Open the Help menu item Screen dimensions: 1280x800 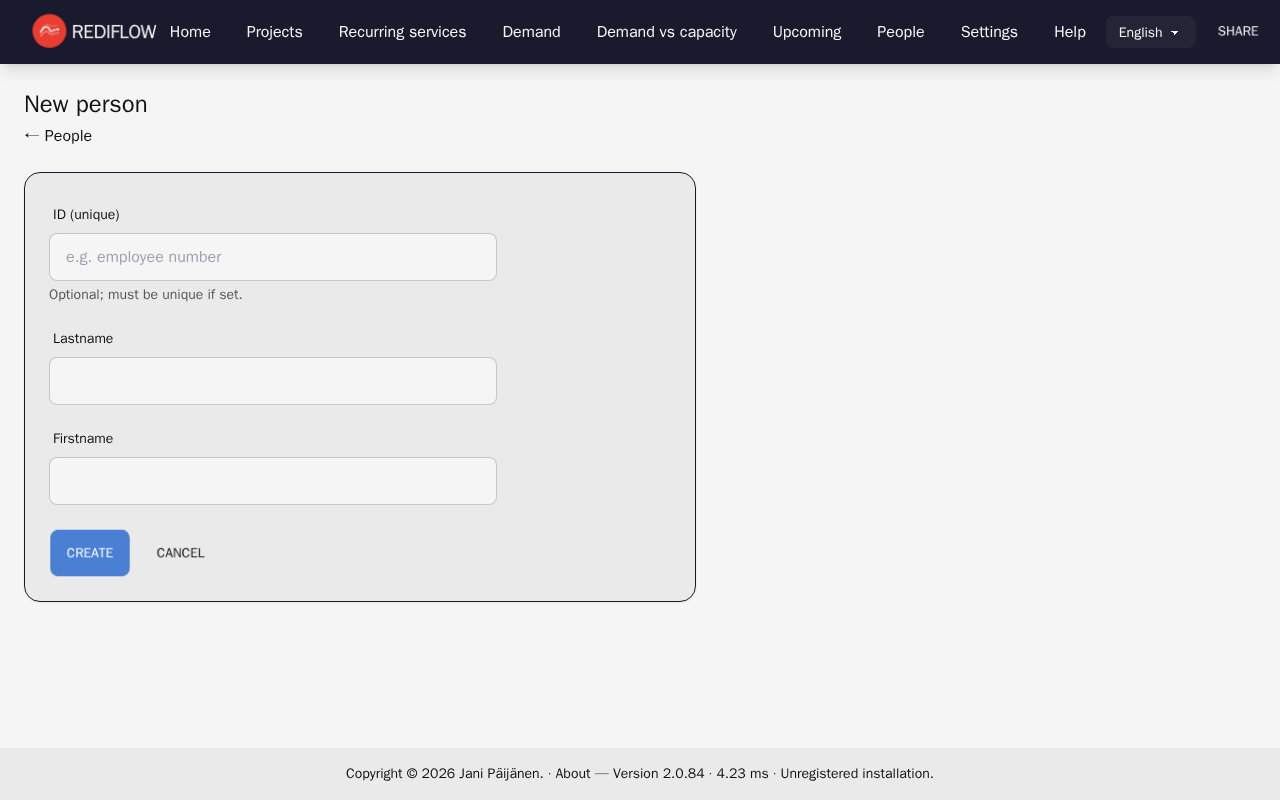[1069, 32]
